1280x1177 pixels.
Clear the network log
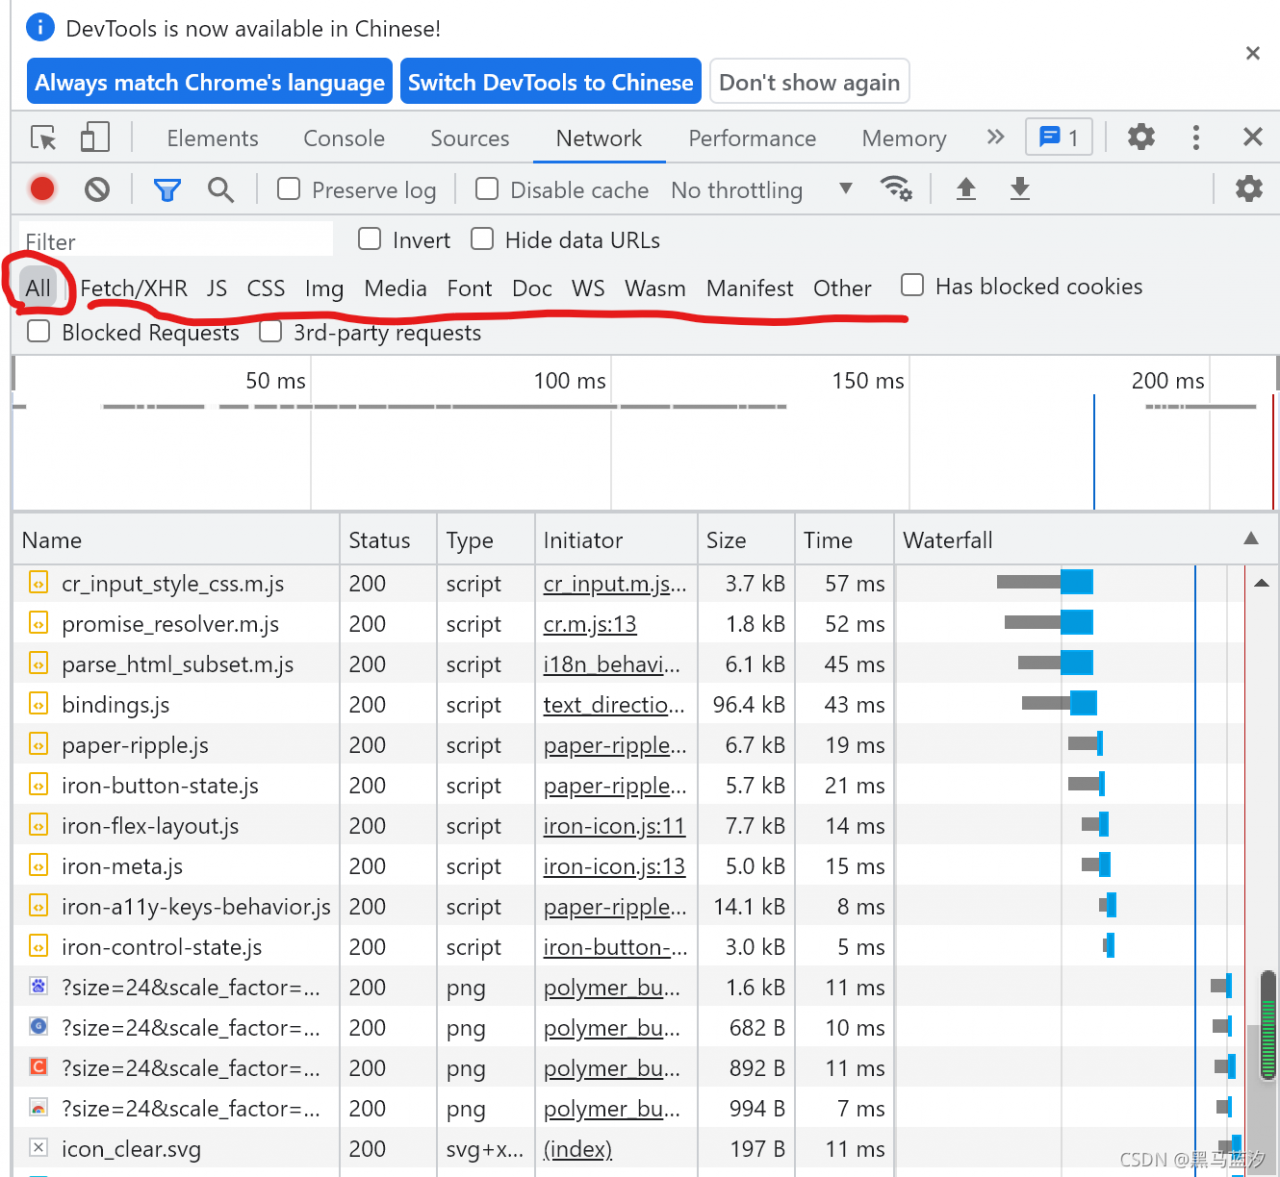tap(97, 189)
